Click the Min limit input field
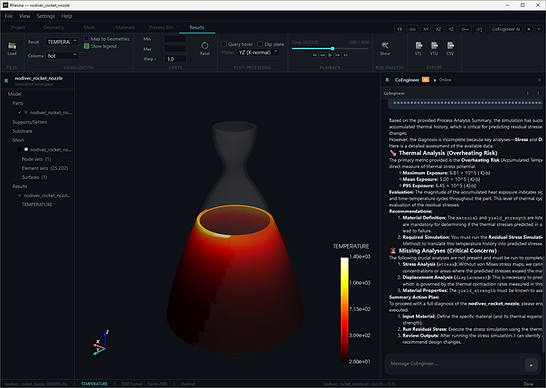The image size is (546, 388). 175,39
